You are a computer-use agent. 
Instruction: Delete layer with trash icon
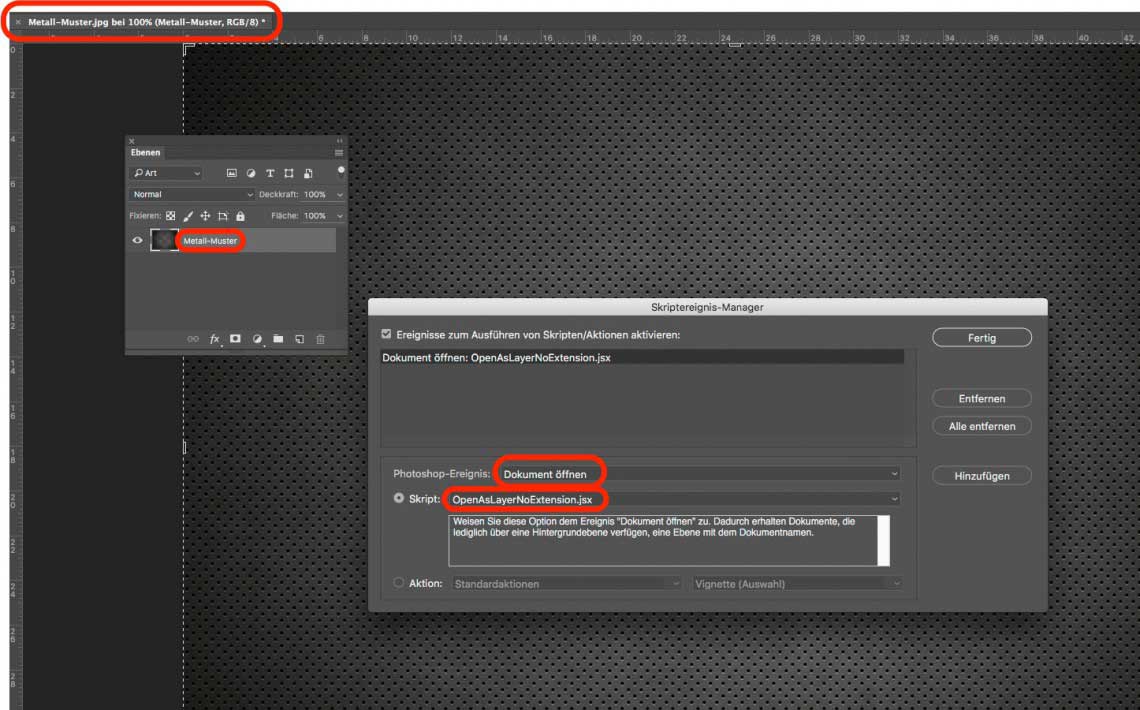click(320, 339)
